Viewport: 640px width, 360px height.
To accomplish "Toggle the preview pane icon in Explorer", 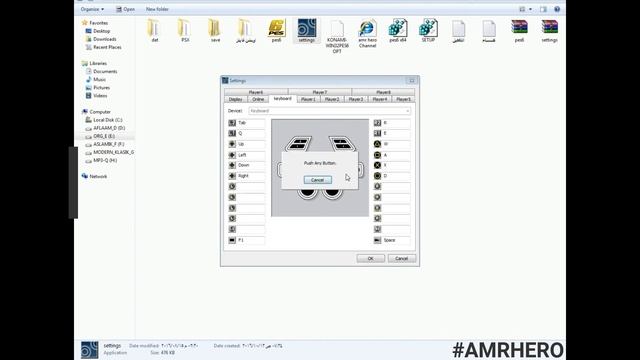I will (x=543, y=9).
